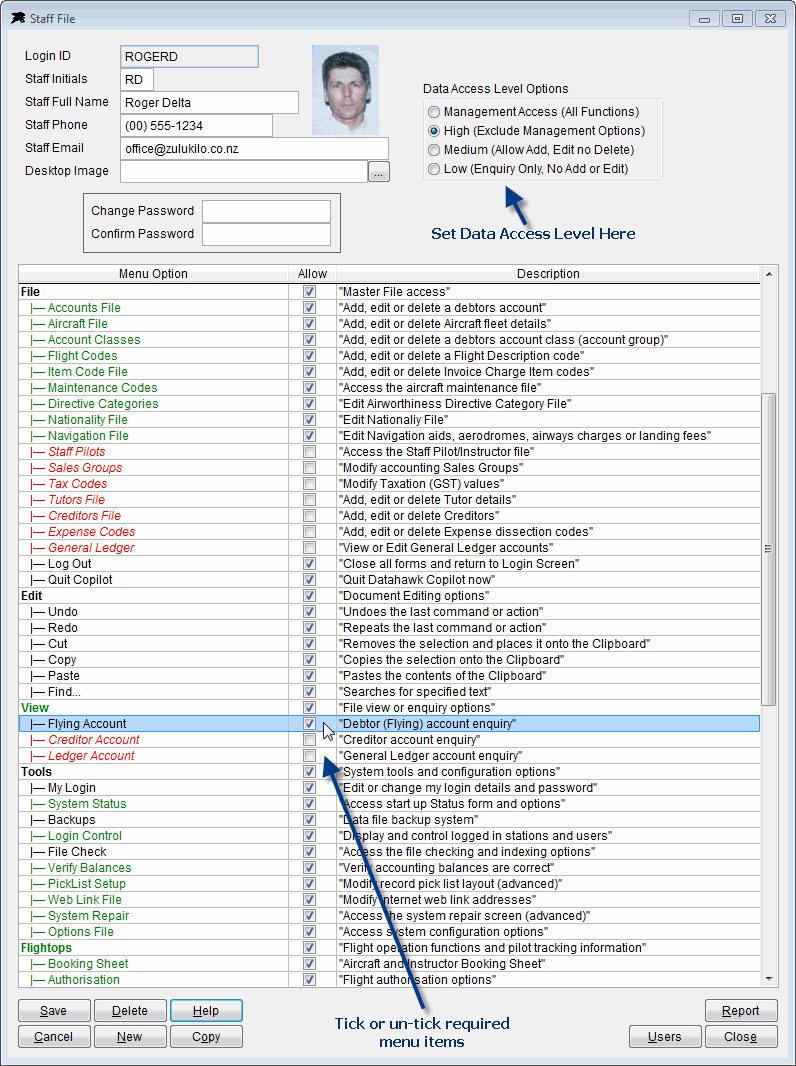Select the Verify Balances row
This screenshot has width=796, height=1066.
pos(389,867)
